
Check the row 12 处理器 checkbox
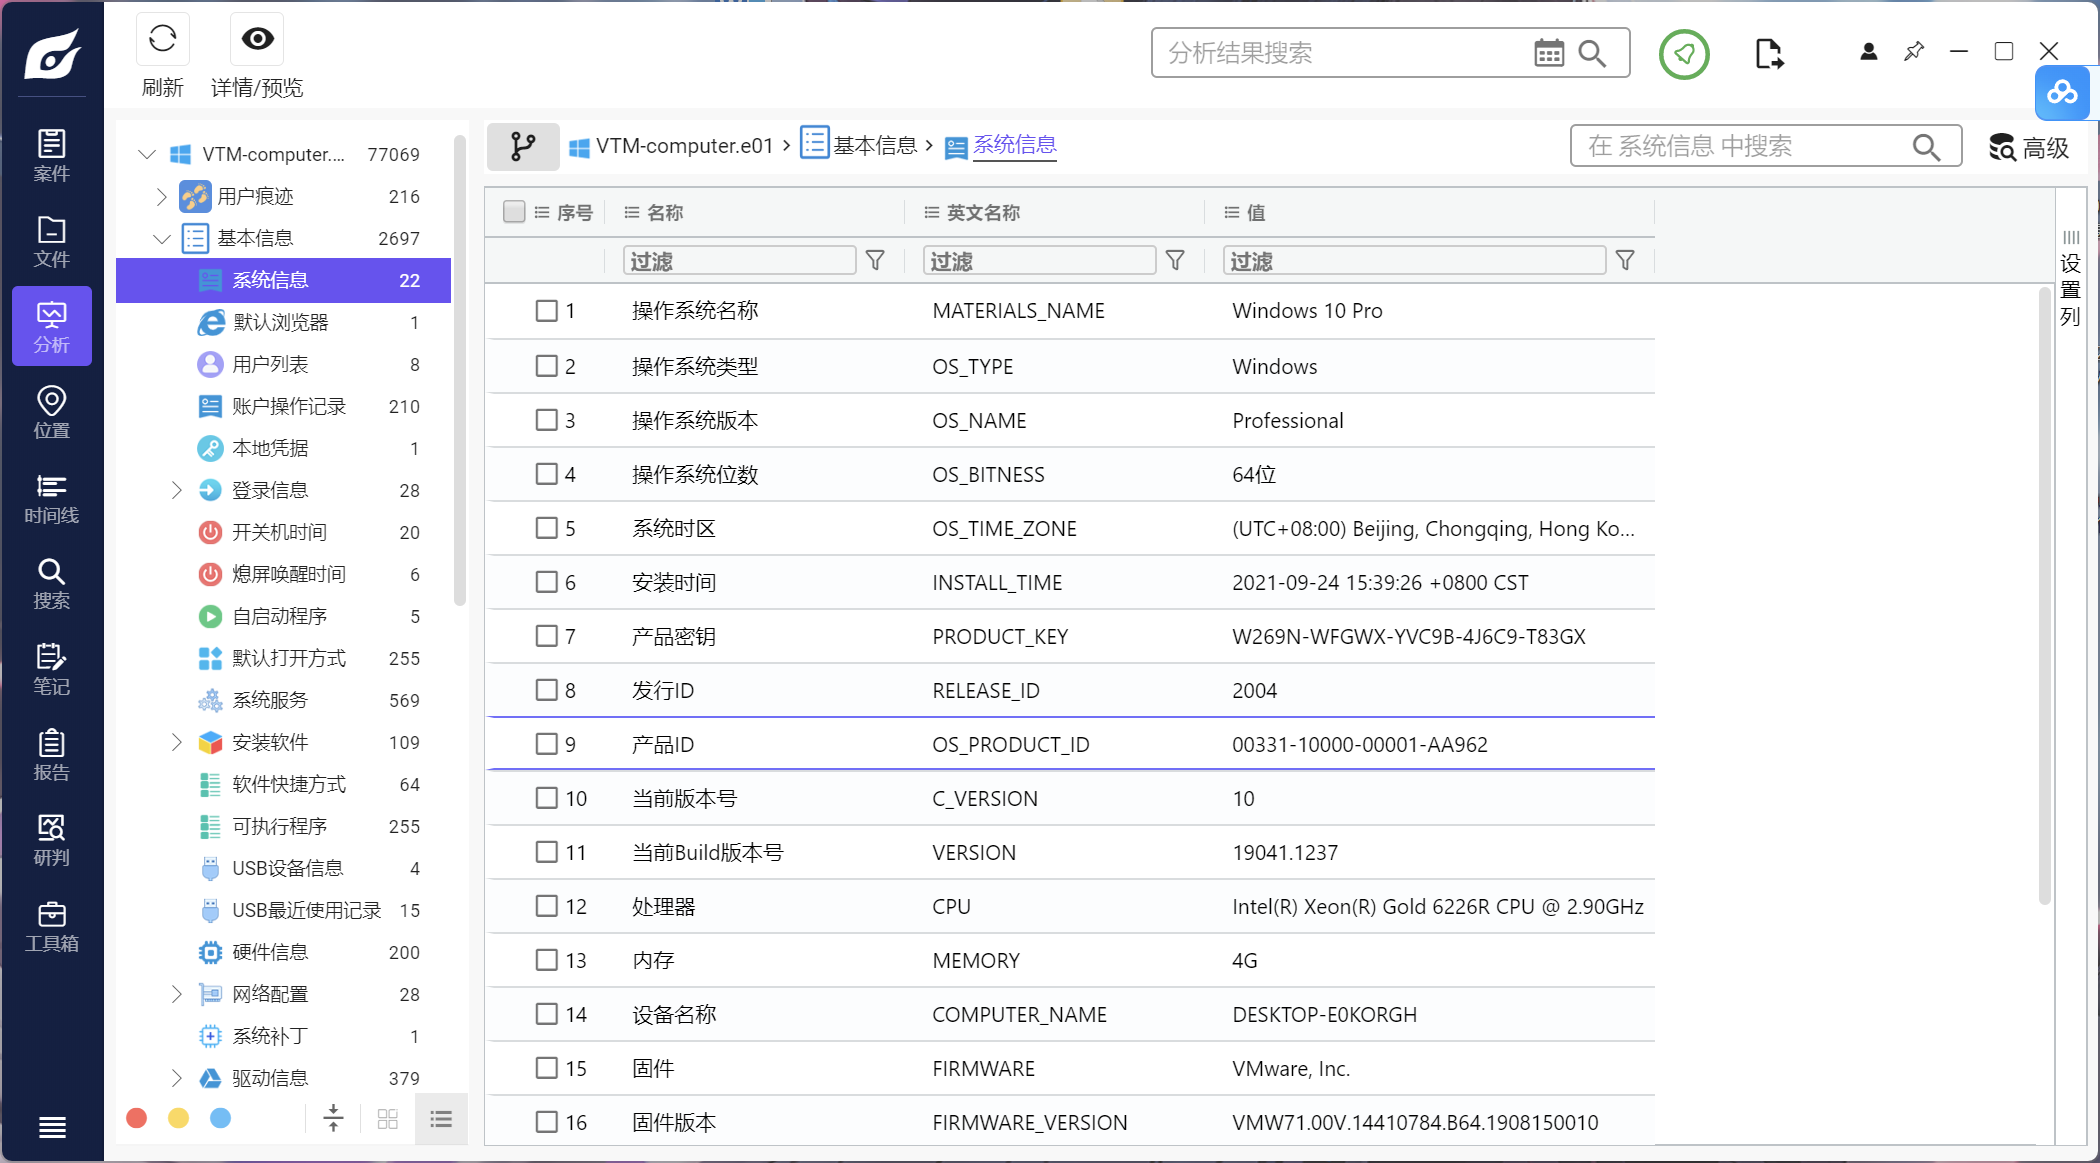[546, 906]
